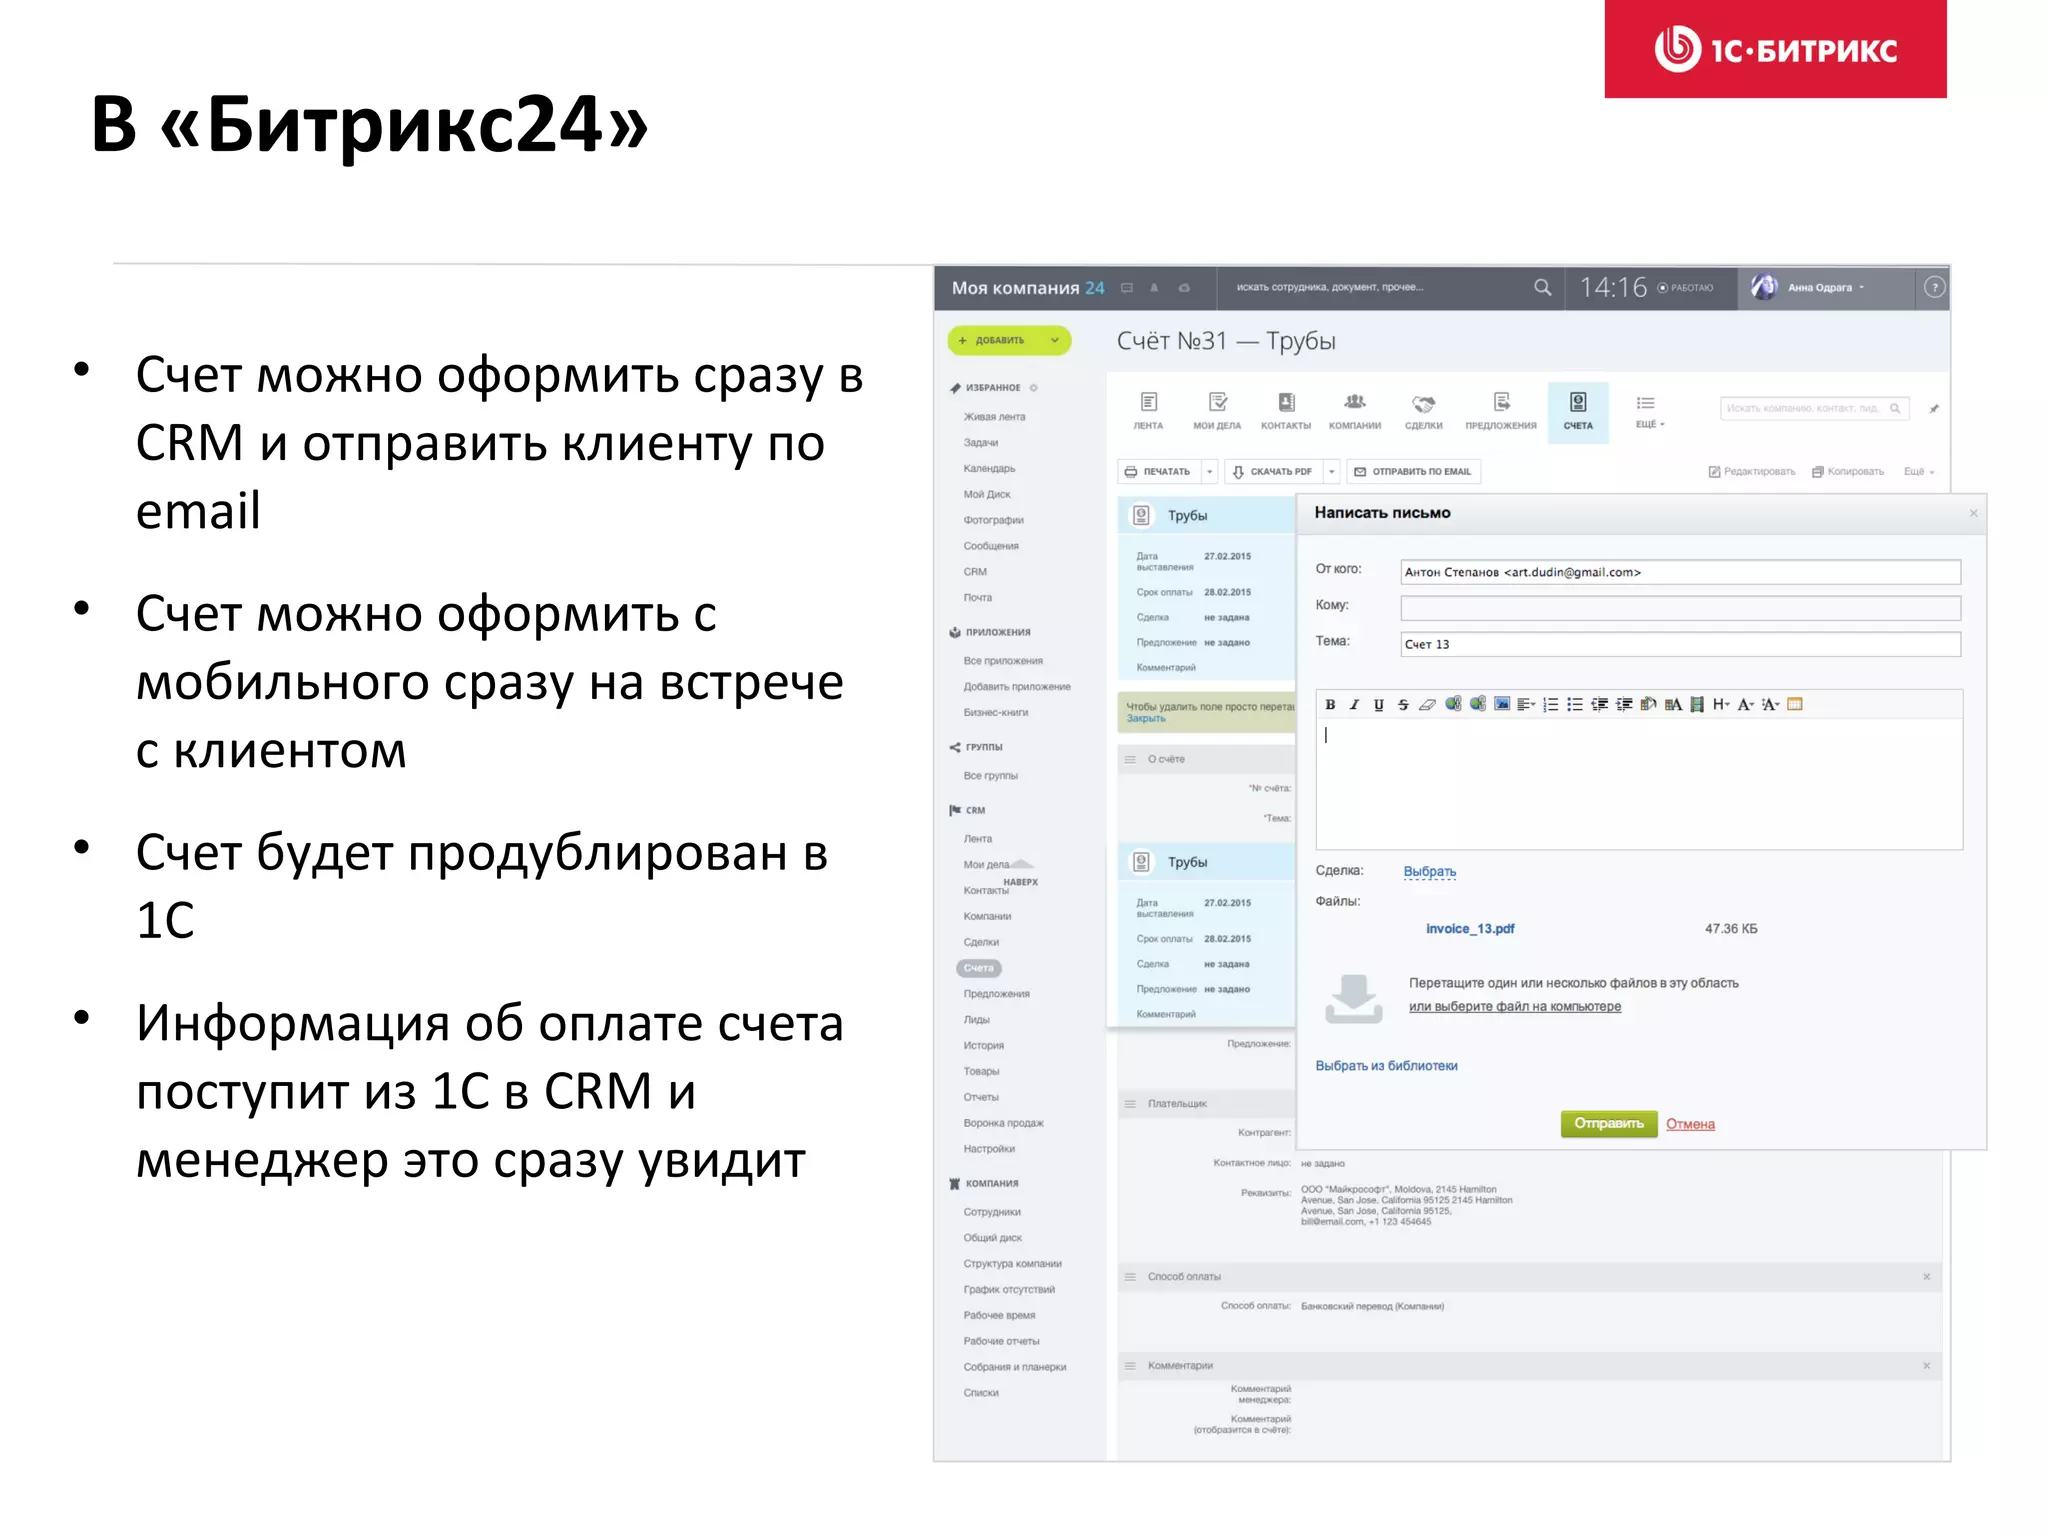Click the insert table icon
Viewport: 2048px width, 1536px height.
pos(1795,704)
